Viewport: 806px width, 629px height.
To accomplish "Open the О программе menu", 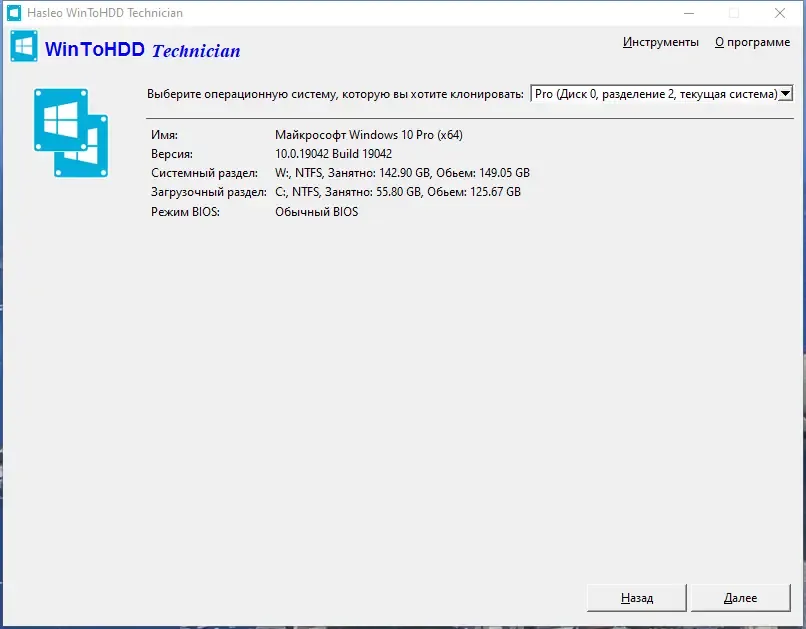I will [753, 42].
